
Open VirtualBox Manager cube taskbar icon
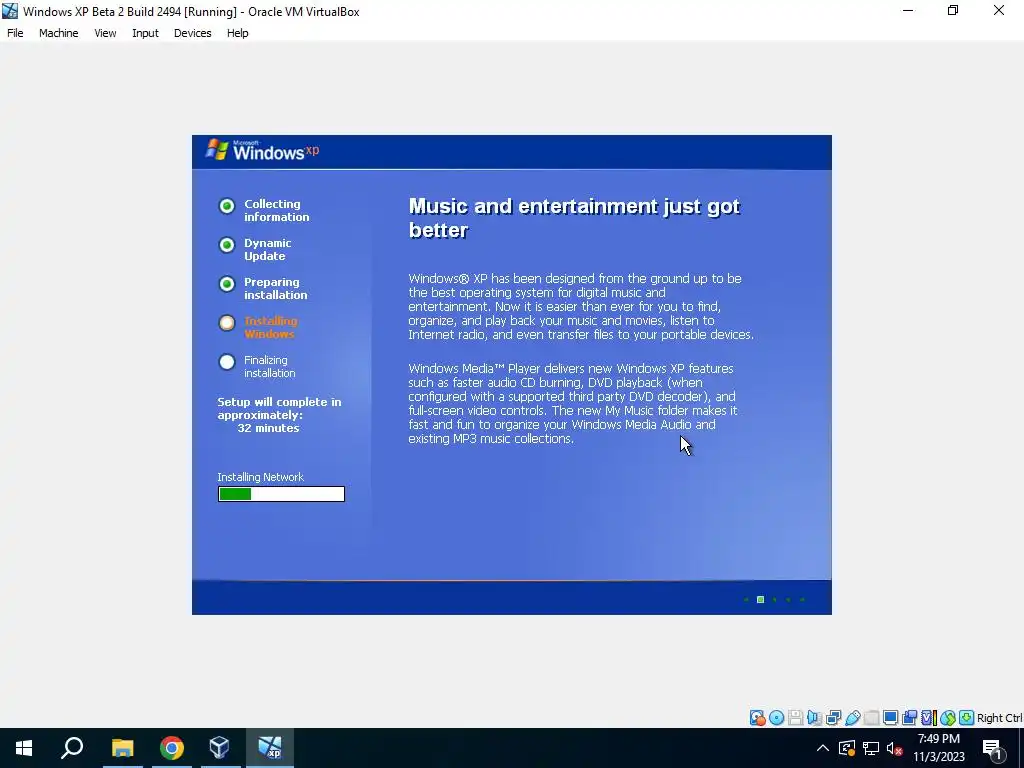(x=220, y=748)
